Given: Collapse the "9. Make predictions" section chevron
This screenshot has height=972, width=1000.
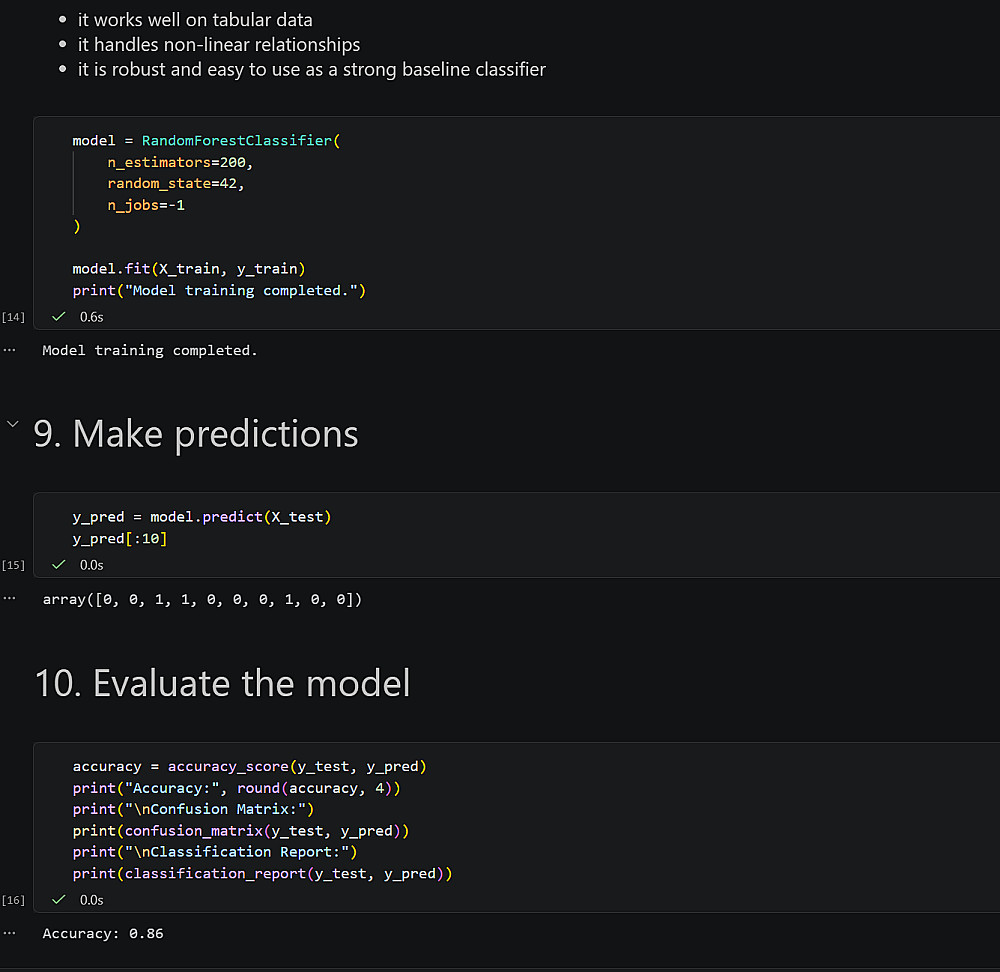Looking at the screenshot, I should click(12, 425).
